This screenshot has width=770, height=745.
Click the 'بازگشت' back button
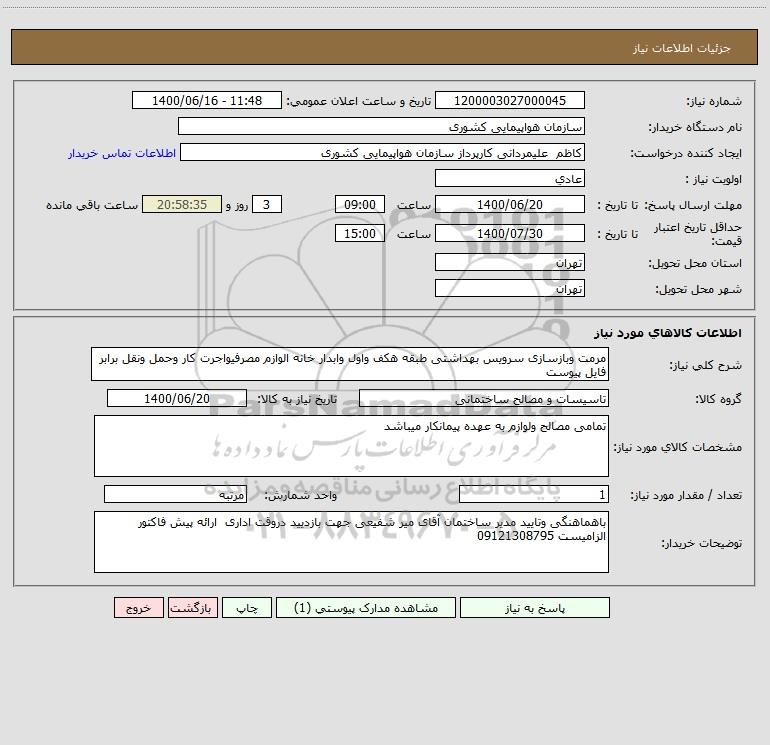(x=192, y=608)
